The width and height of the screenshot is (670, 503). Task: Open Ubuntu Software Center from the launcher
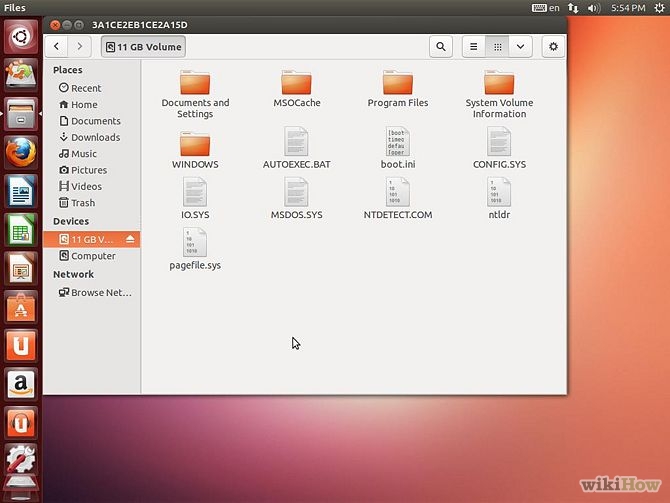21,307
